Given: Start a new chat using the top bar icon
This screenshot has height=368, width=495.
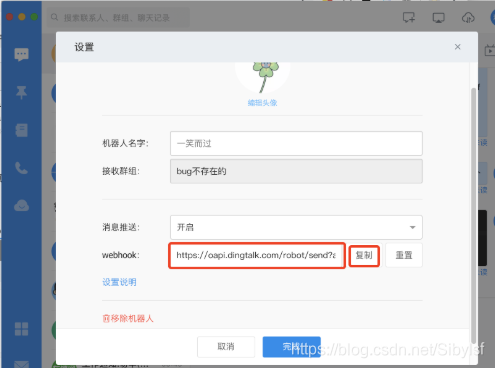Looking at the screenshot, I should (x=409, y=17).
